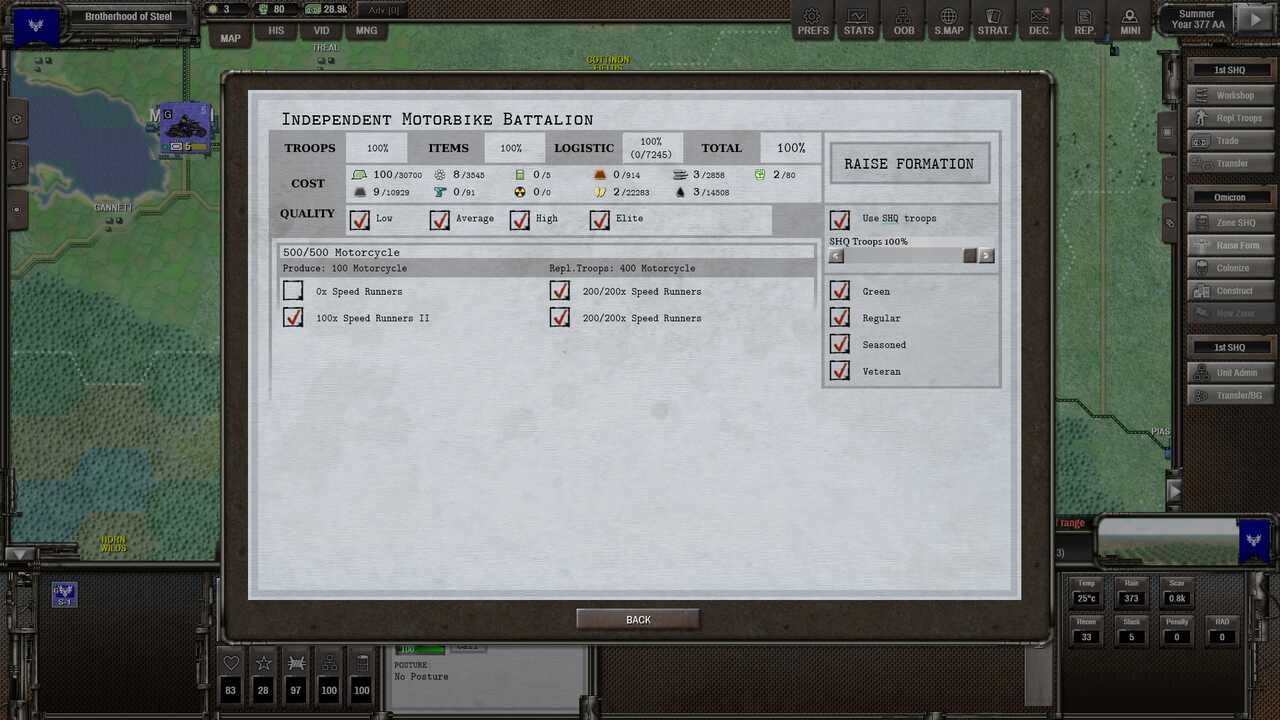1280x720 pixels.
Task: Switch to the MNG tab
Action: coord(367,31)
